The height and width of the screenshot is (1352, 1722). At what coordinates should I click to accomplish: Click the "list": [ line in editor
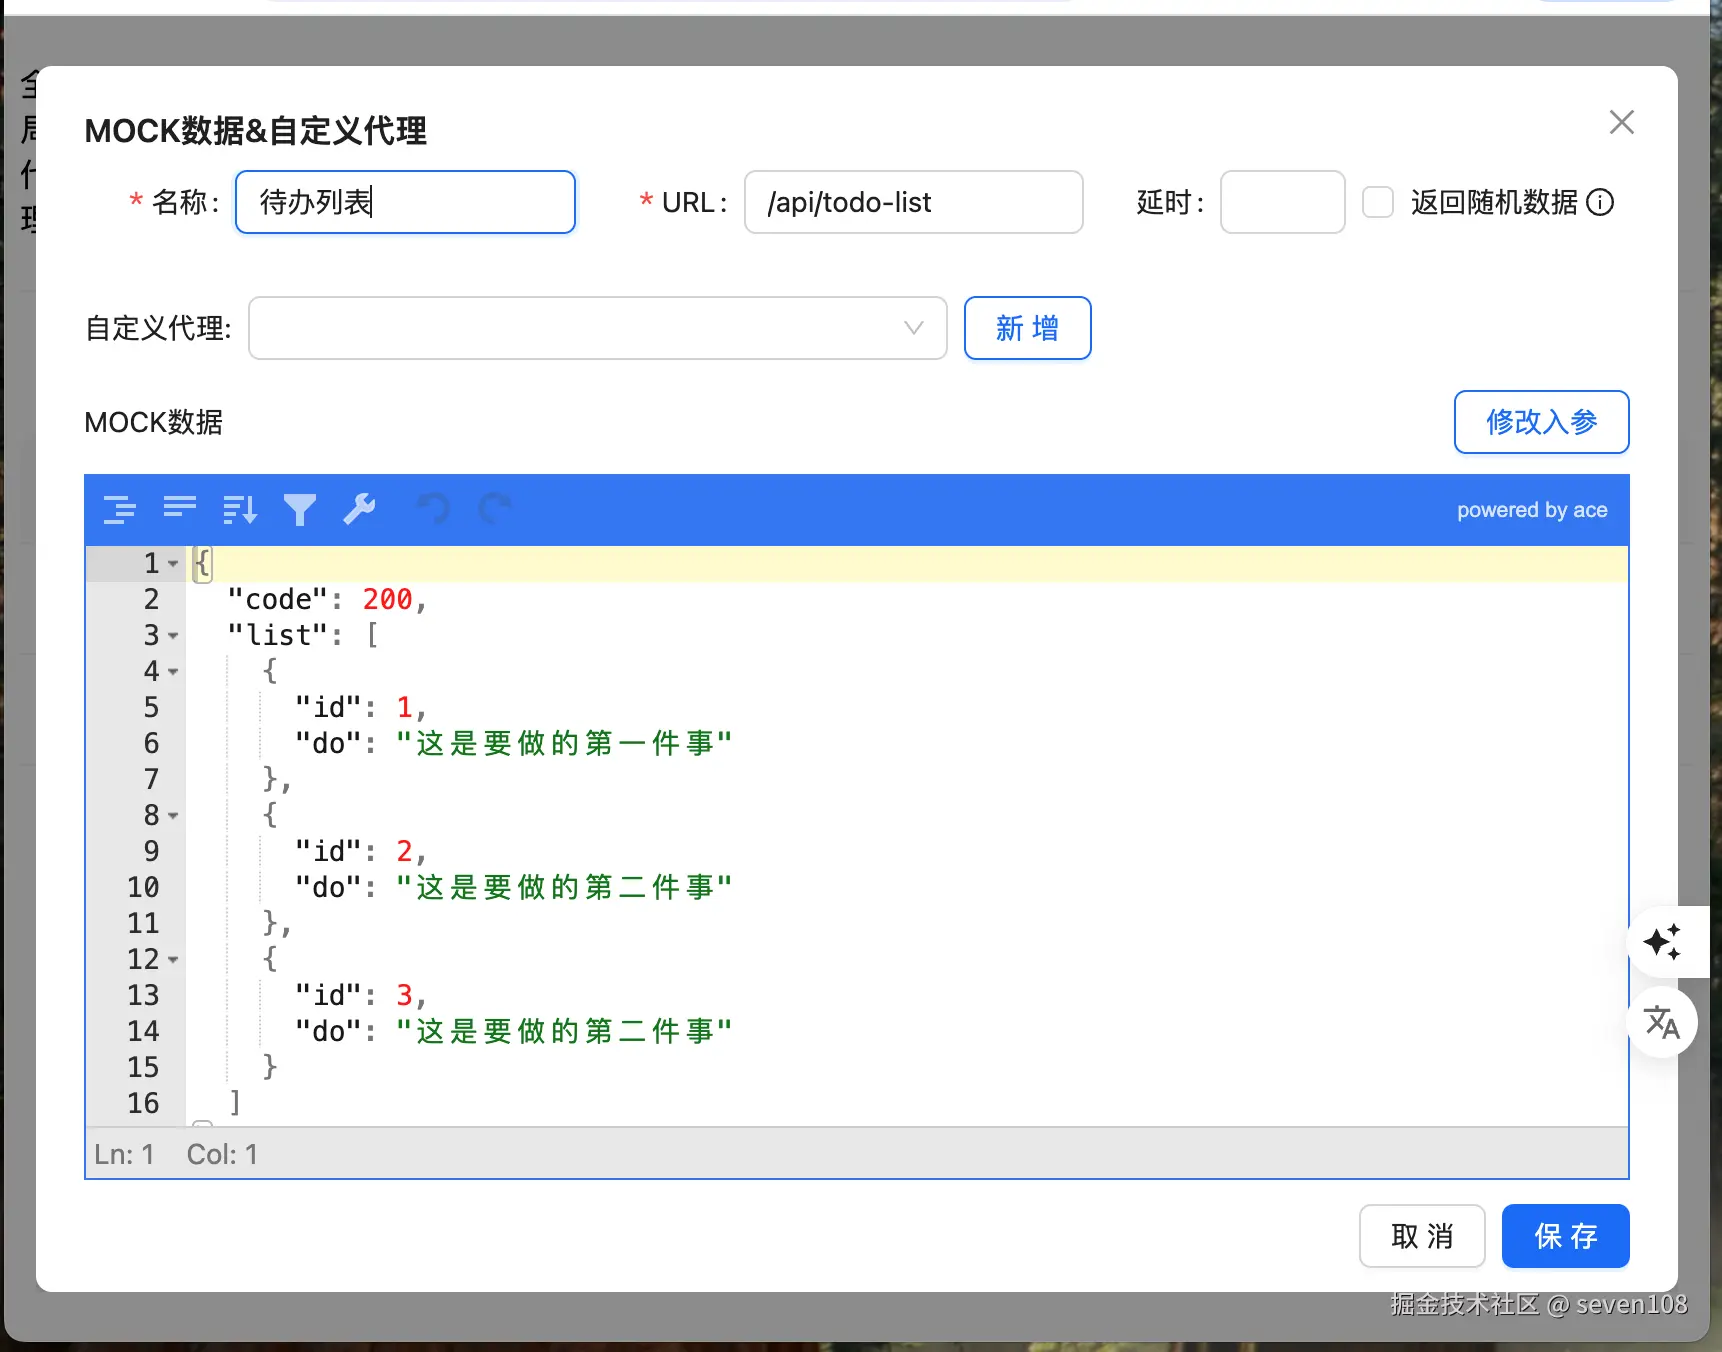click(303, 636)
